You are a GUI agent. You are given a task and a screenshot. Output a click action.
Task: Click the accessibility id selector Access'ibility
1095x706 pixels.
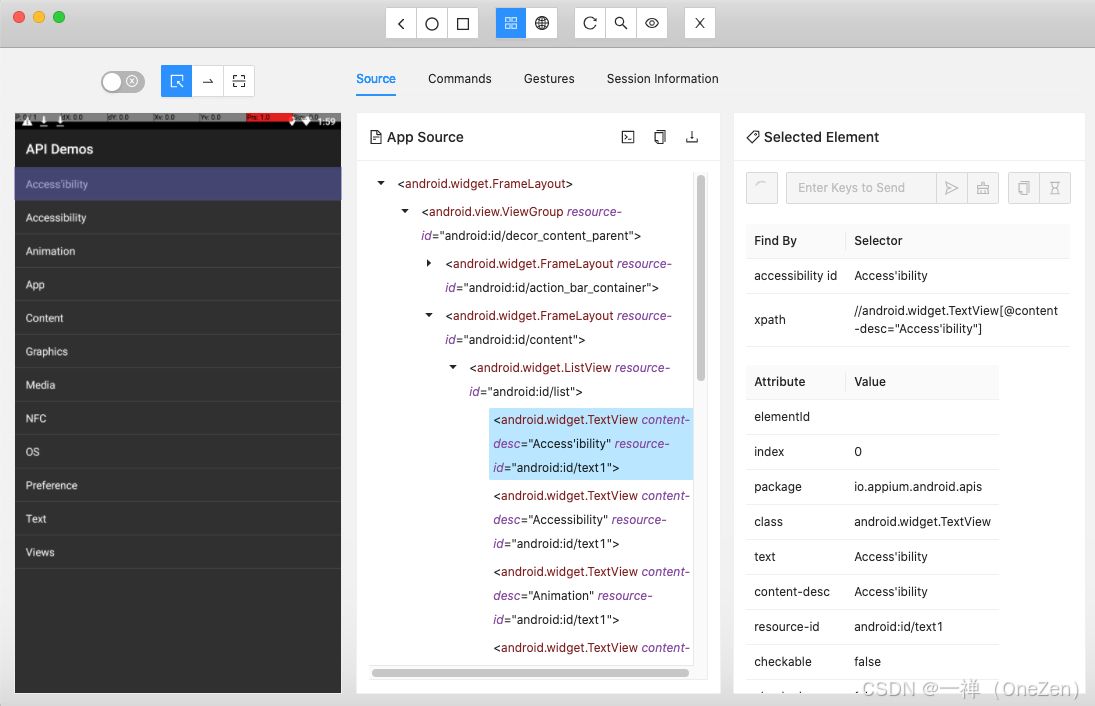click(890, 276)
